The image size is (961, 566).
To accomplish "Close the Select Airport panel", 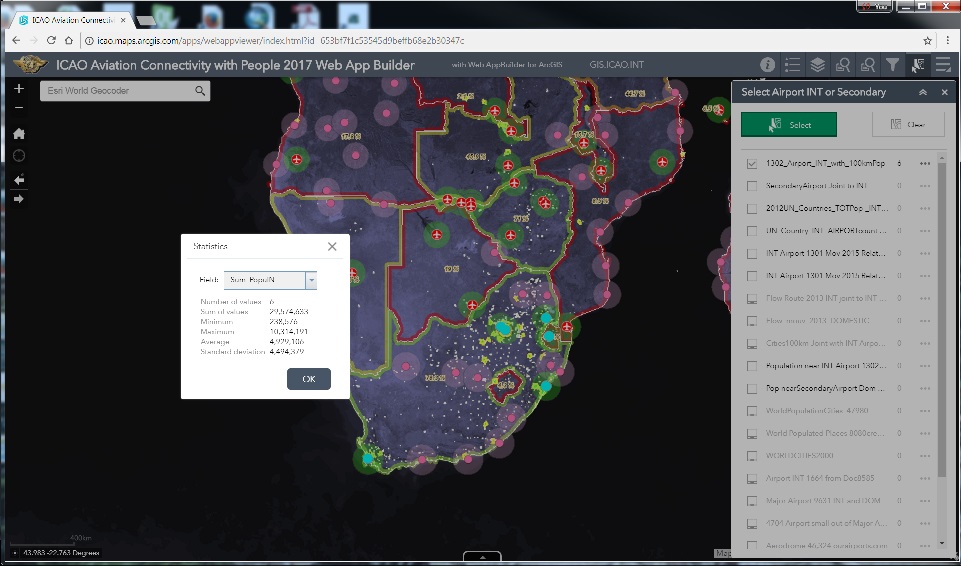I will 944,92.
